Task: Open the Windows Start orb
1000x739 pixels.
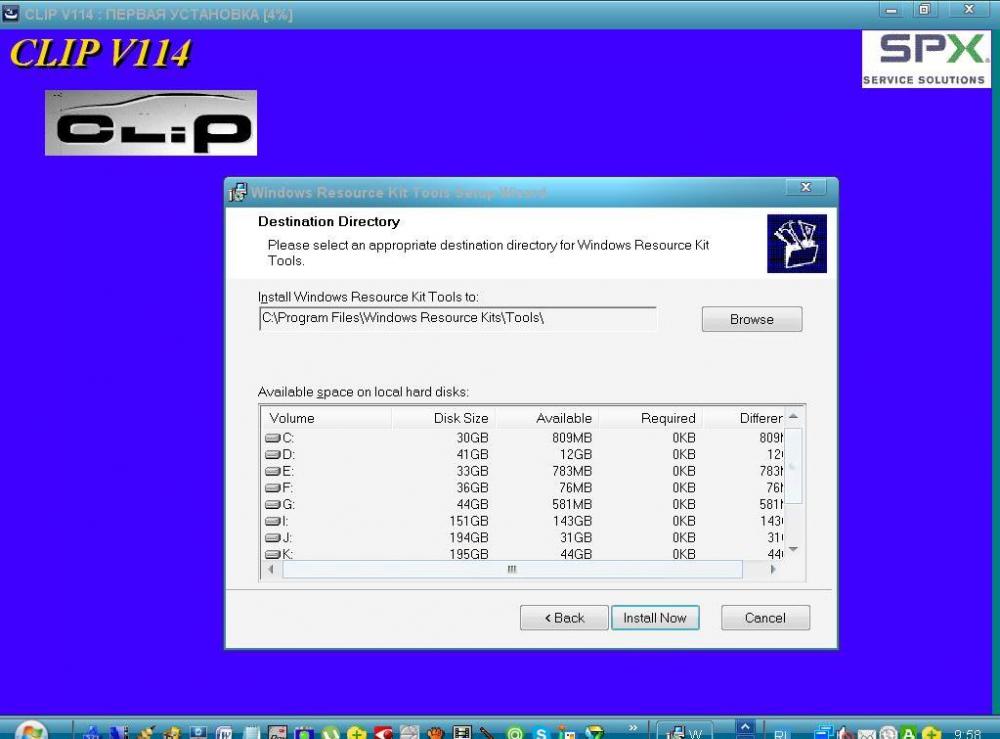Action: coord(31,731)
